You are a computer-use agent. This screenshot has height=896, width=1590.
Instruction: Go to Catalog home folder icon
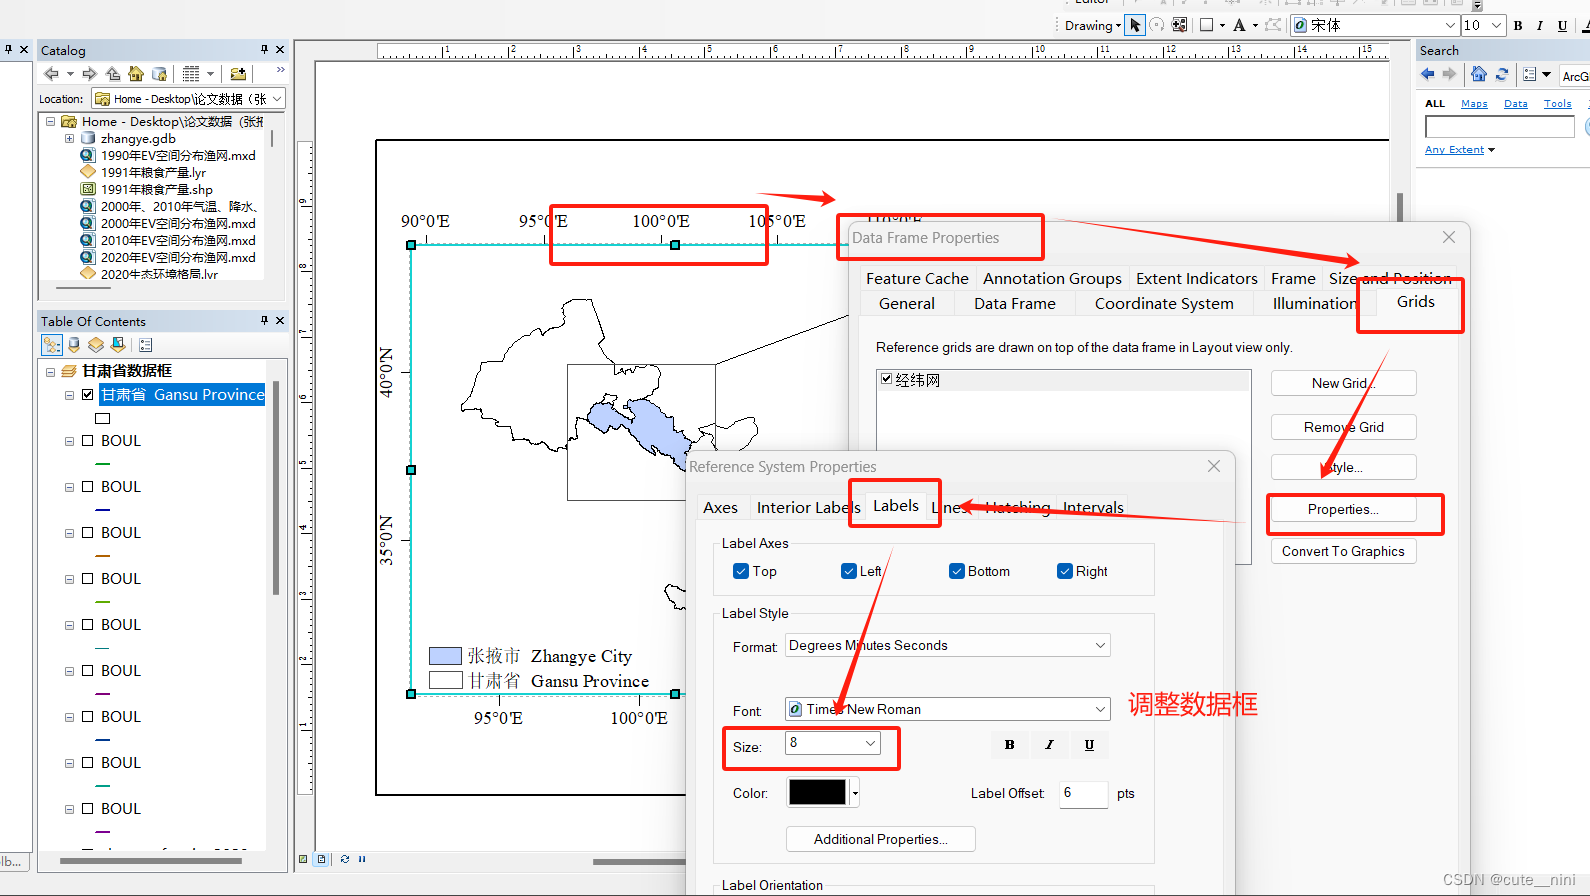point(136,74)
